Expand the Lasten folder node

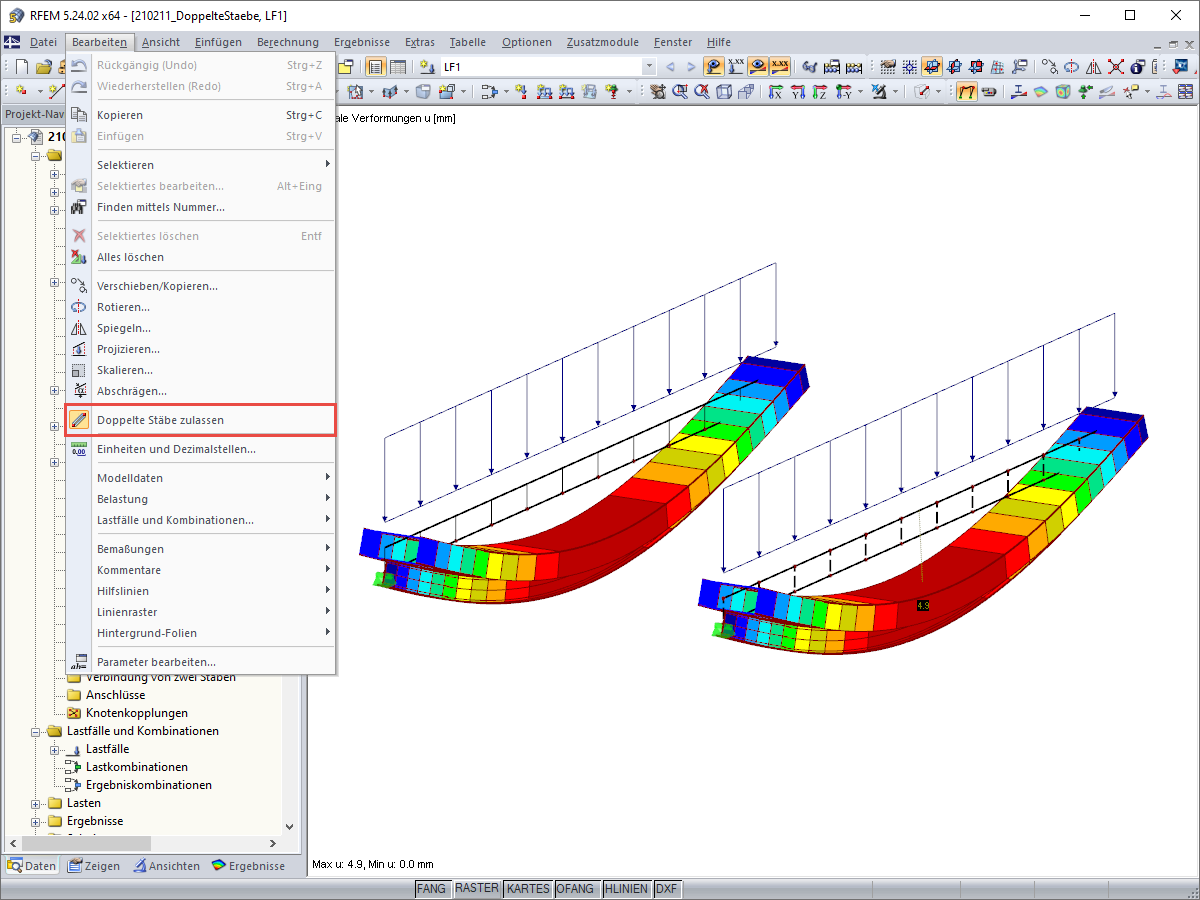coord(36,803)
